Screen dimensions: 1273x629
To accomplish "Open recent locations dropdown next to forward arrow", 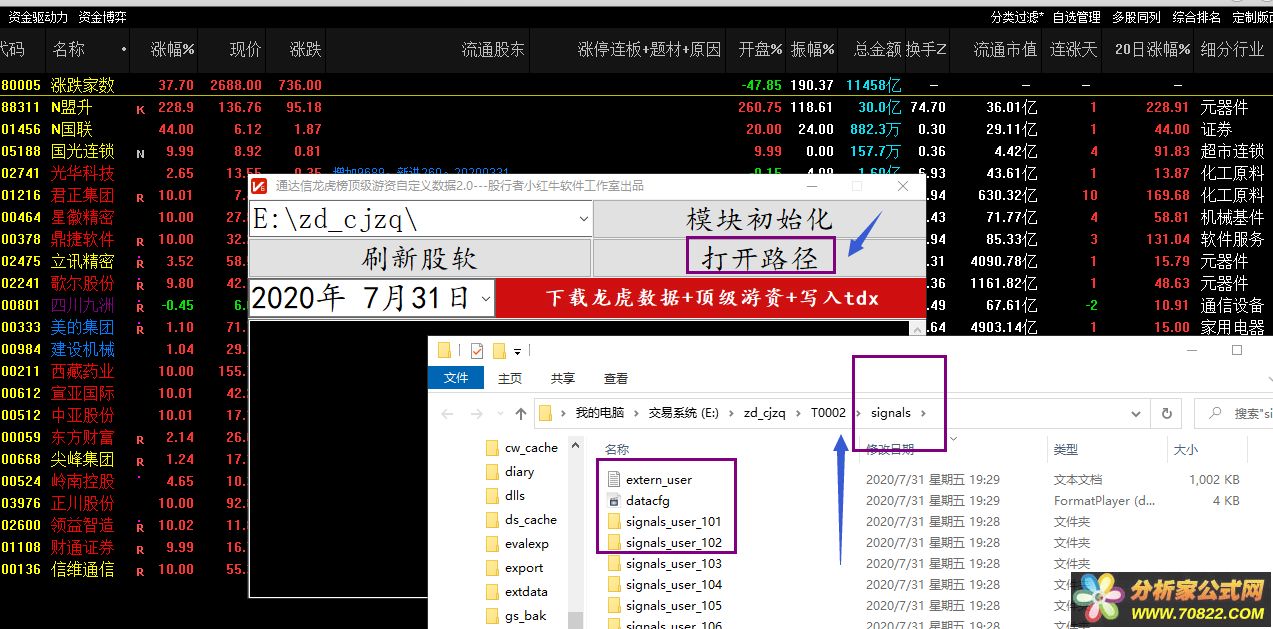I will coord(498,414).
